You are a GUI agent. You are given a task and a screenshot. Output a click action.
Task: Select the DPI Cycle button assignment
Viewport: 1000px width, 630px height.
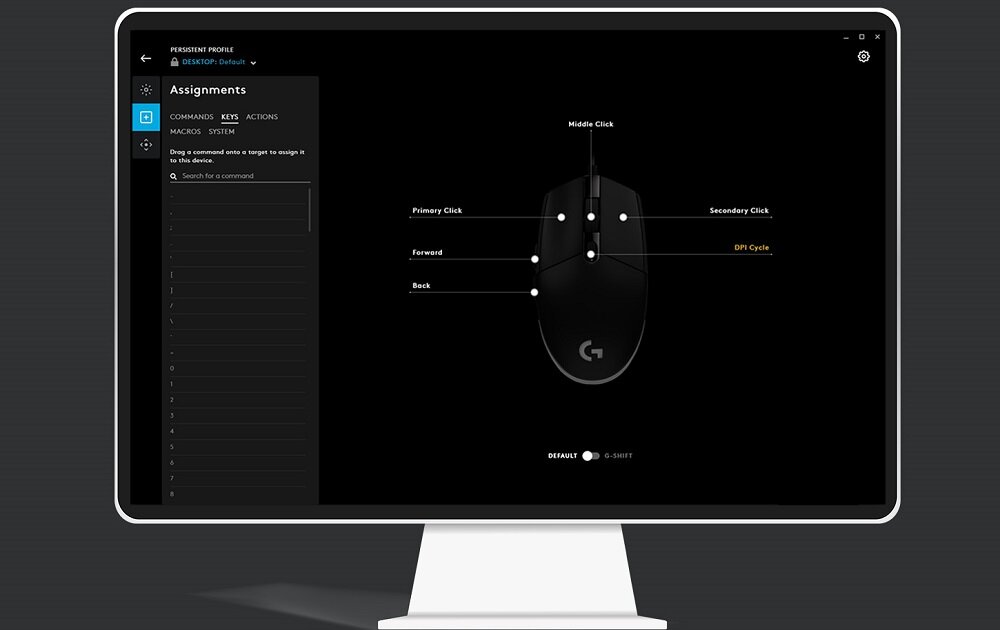coord(751,248)
